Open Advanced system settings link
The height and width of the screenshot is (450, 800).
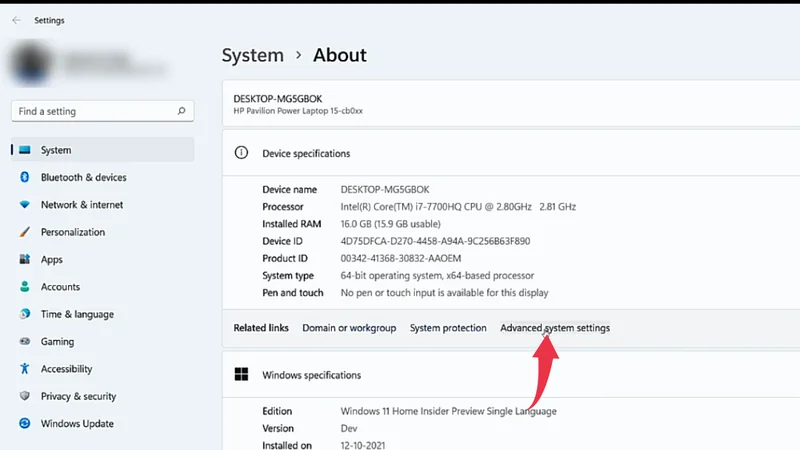click(554, 328)
